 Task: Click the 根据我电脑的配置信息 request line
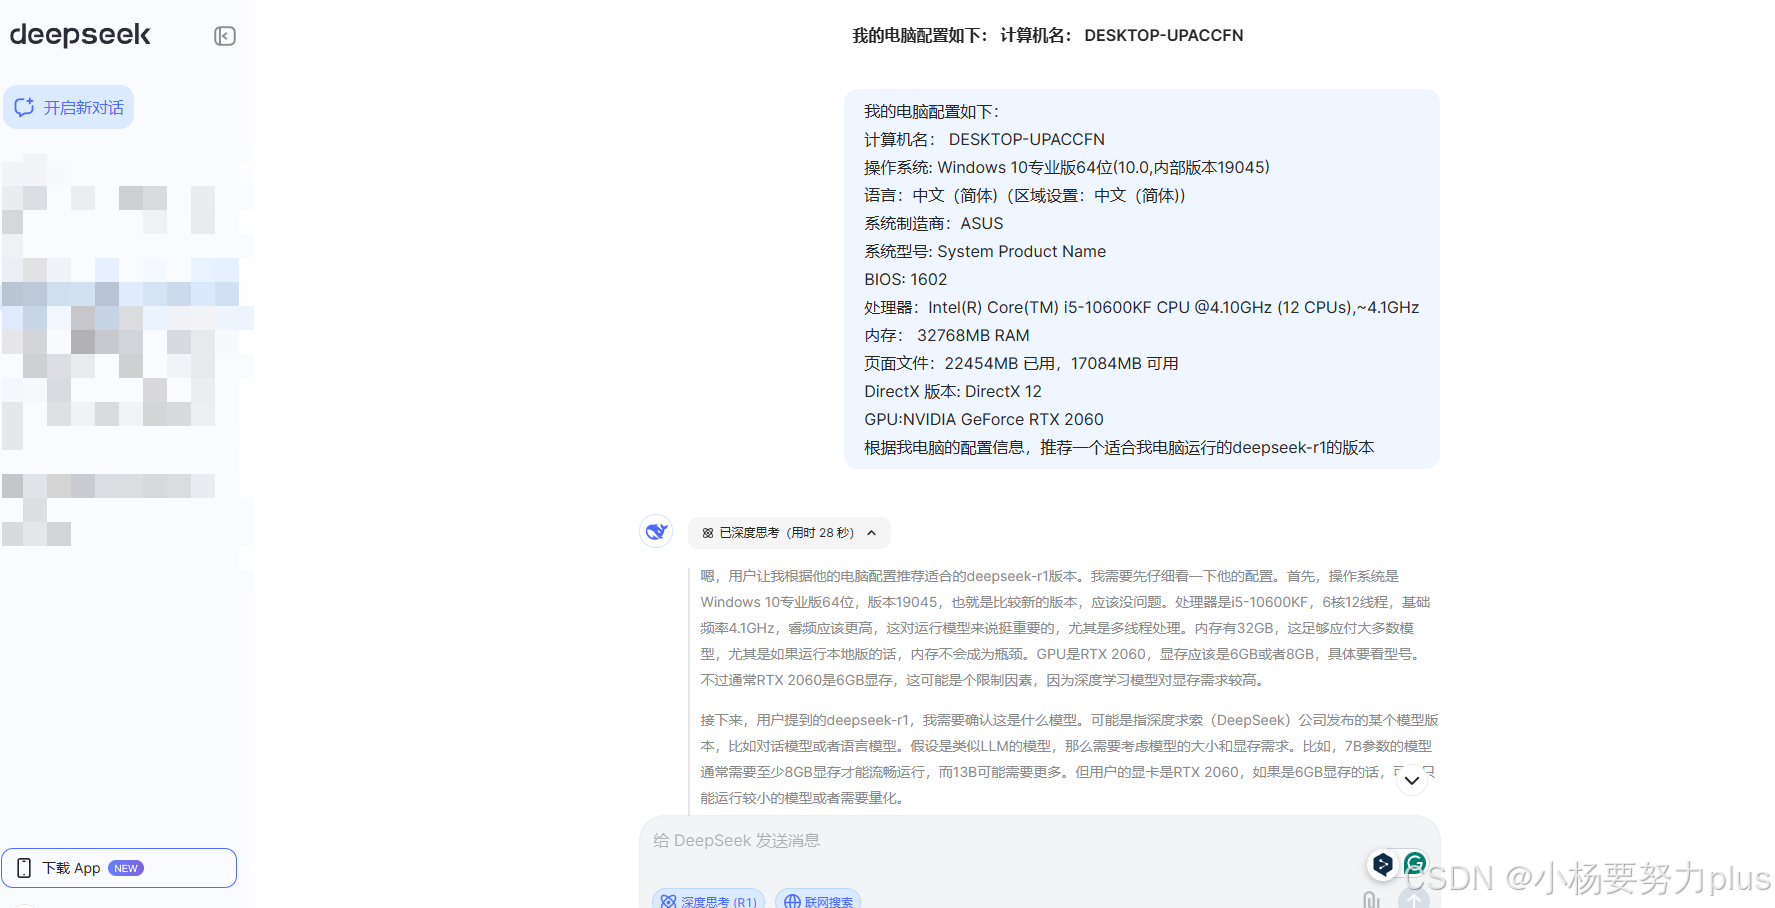pos(1119,447)
